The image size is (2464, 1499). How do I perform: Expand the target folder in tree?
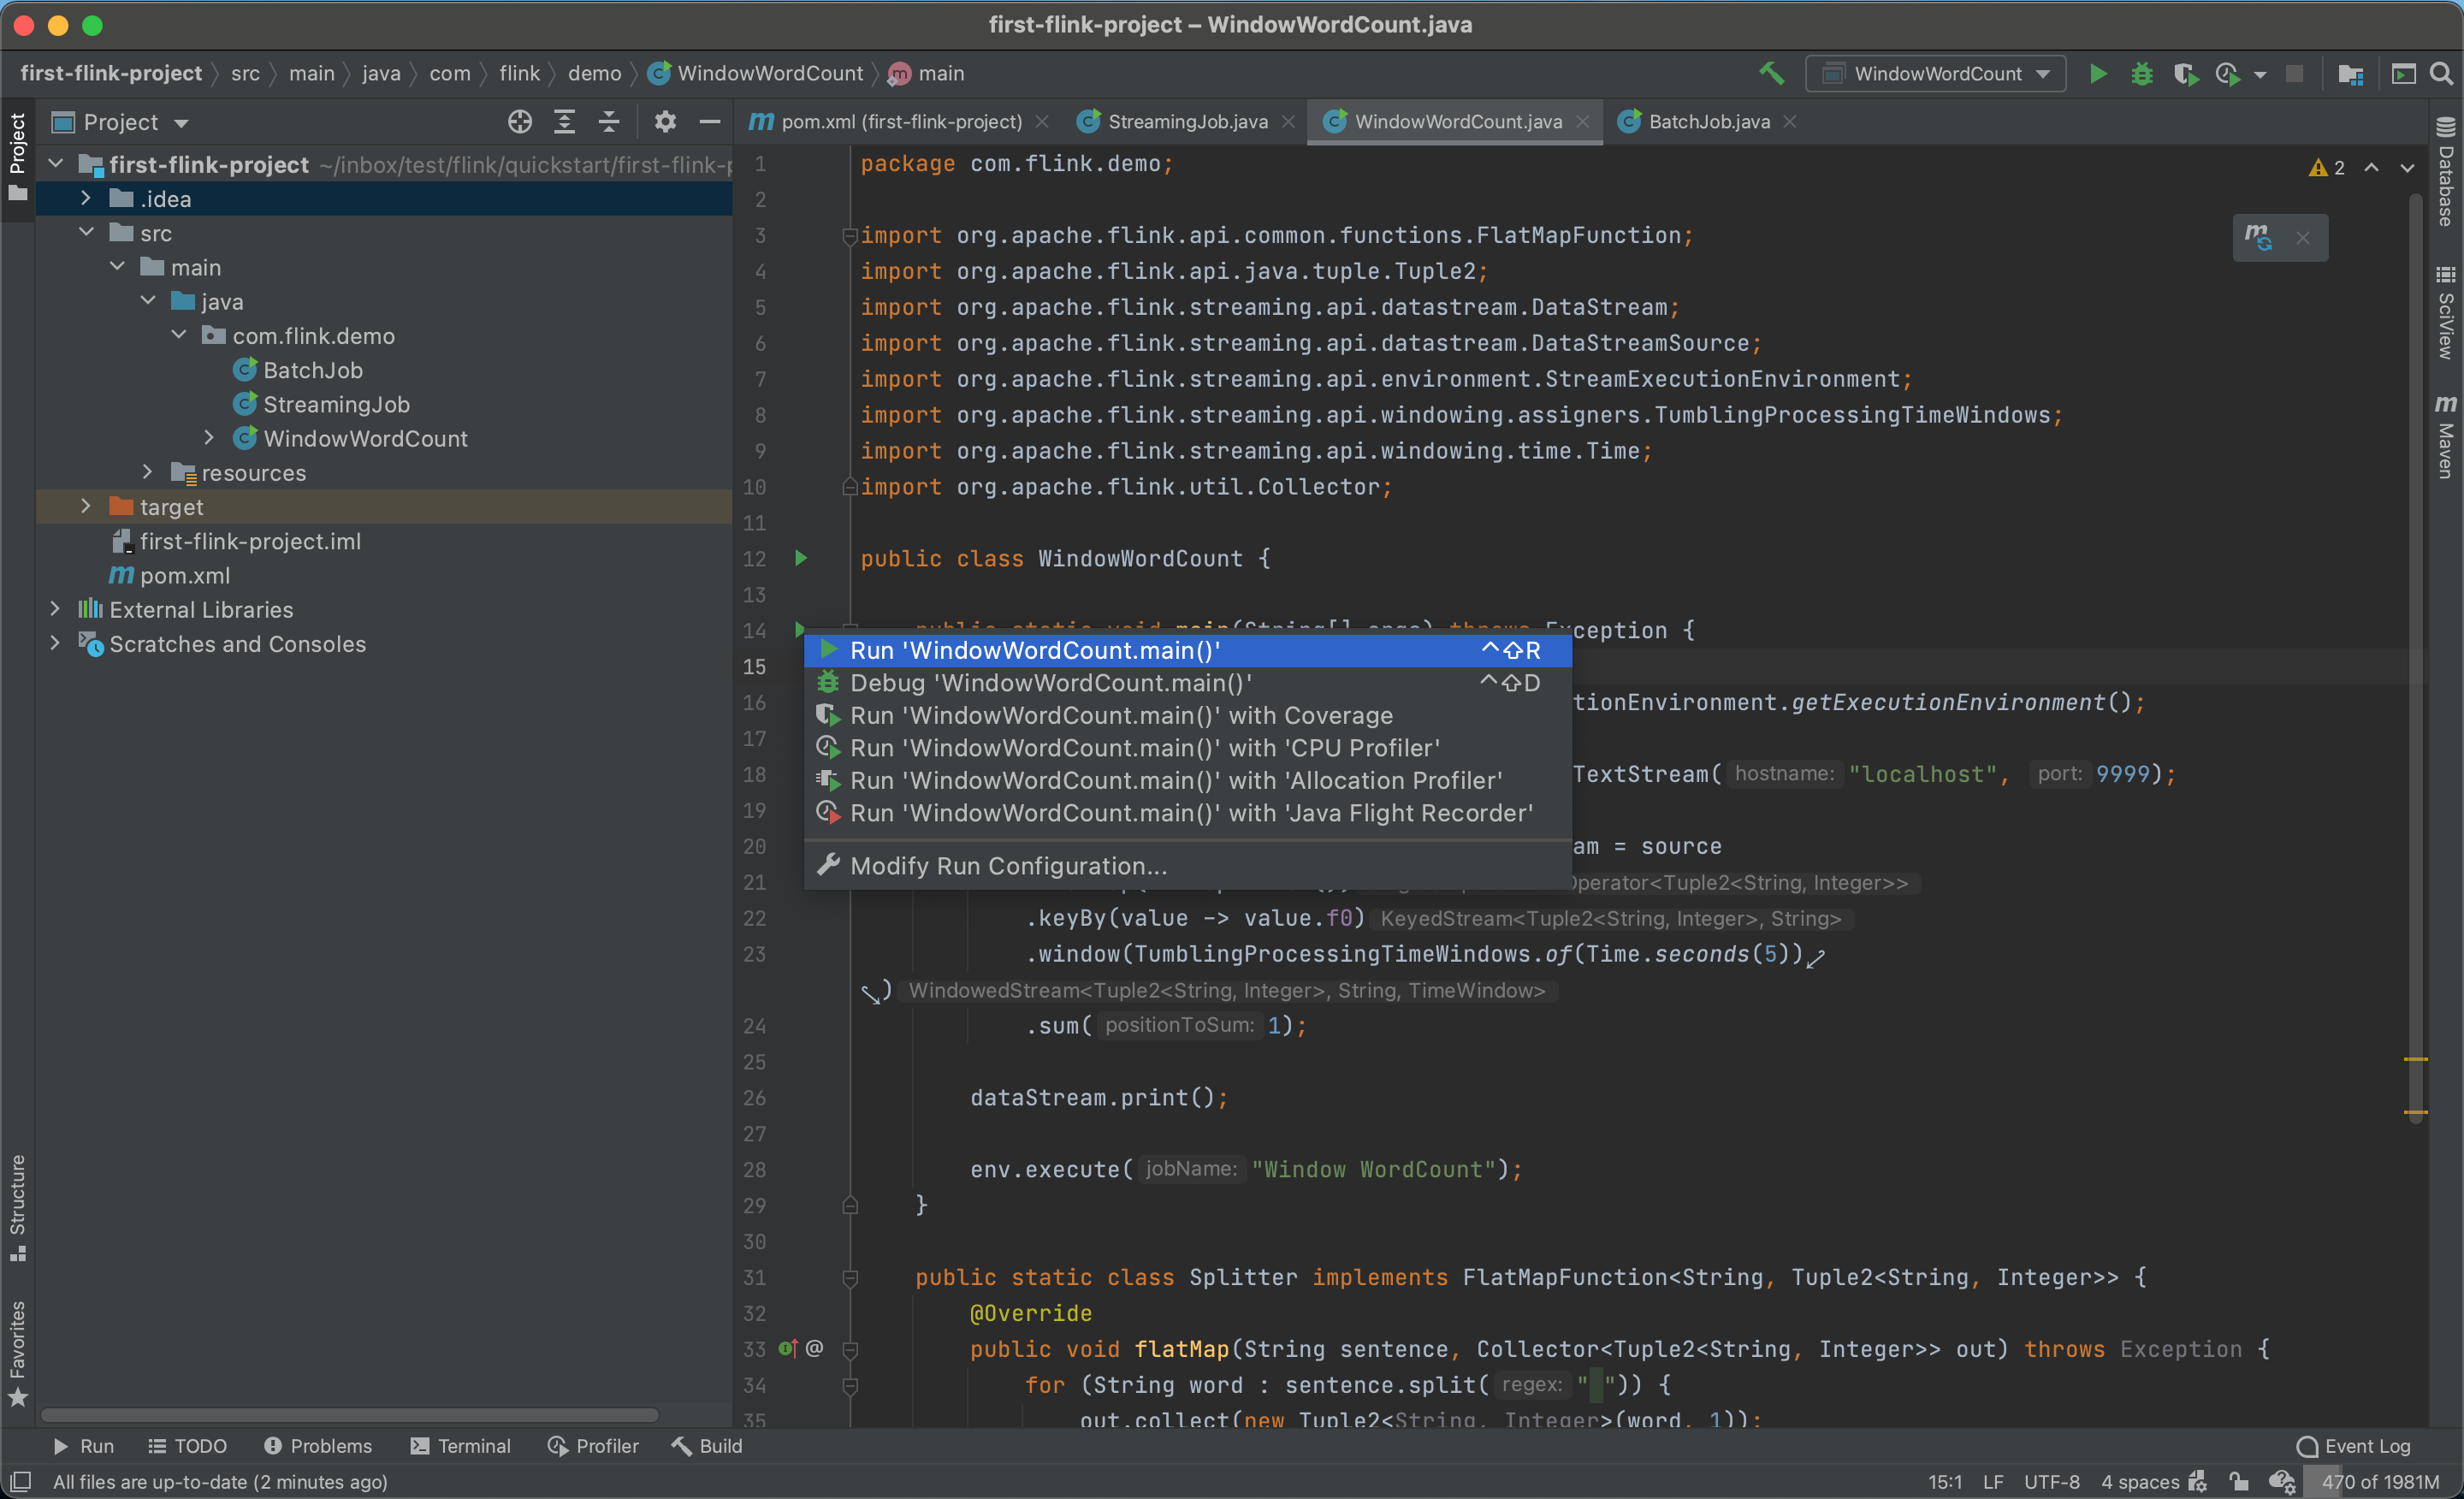point(86,507)
